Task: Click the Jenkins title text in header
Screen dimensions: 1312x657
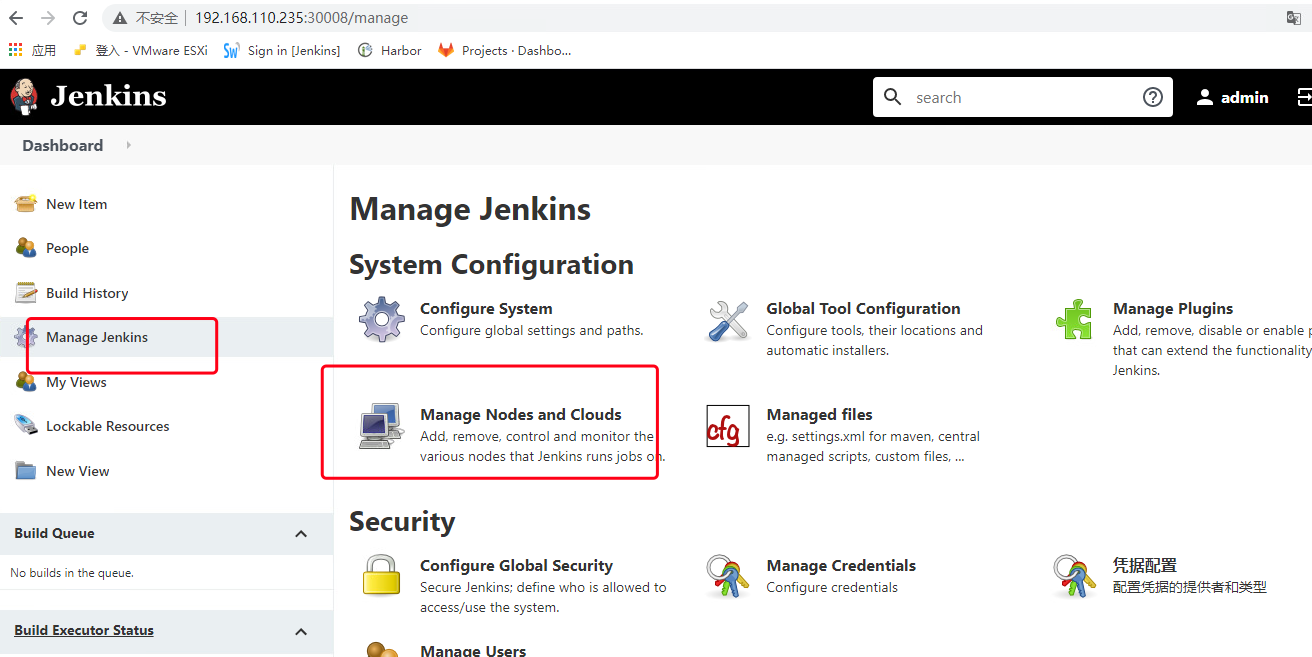Action: (x=108, y=96)
